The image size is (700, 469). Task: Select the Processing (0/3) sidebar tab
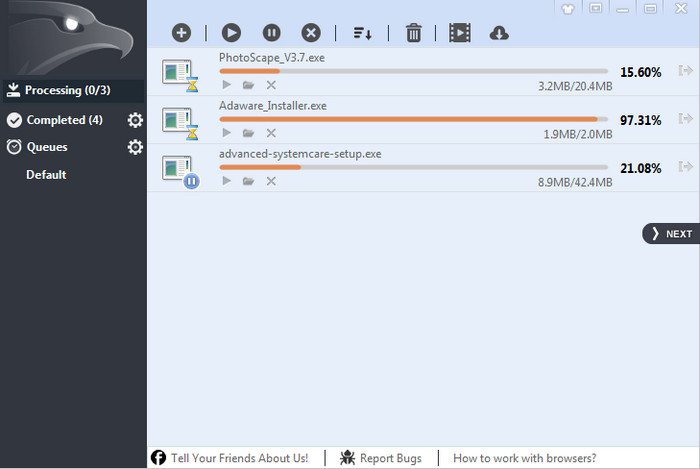point(66,90)
